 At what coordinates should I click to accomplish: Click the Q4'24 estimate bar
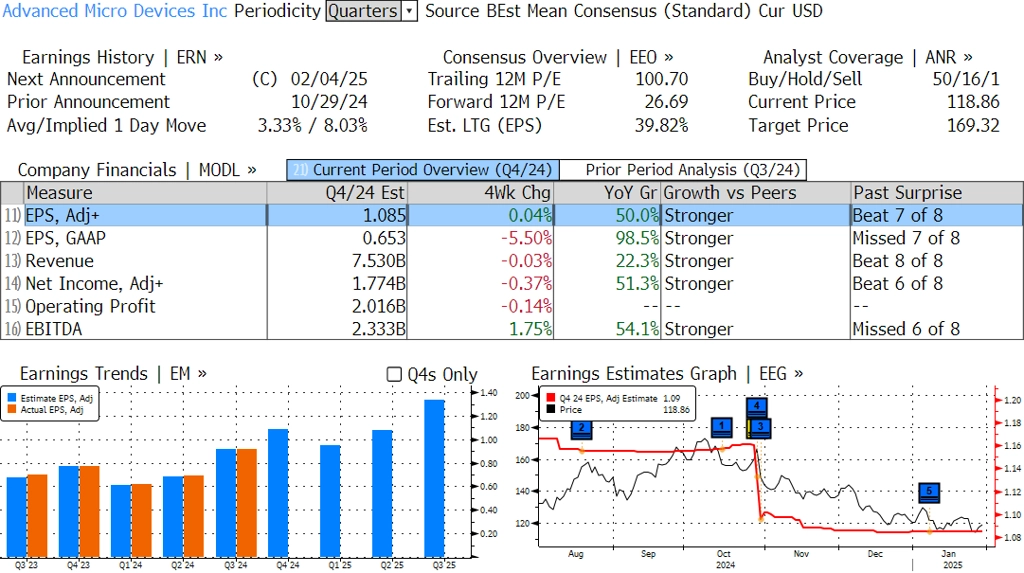tap(278, 493)
